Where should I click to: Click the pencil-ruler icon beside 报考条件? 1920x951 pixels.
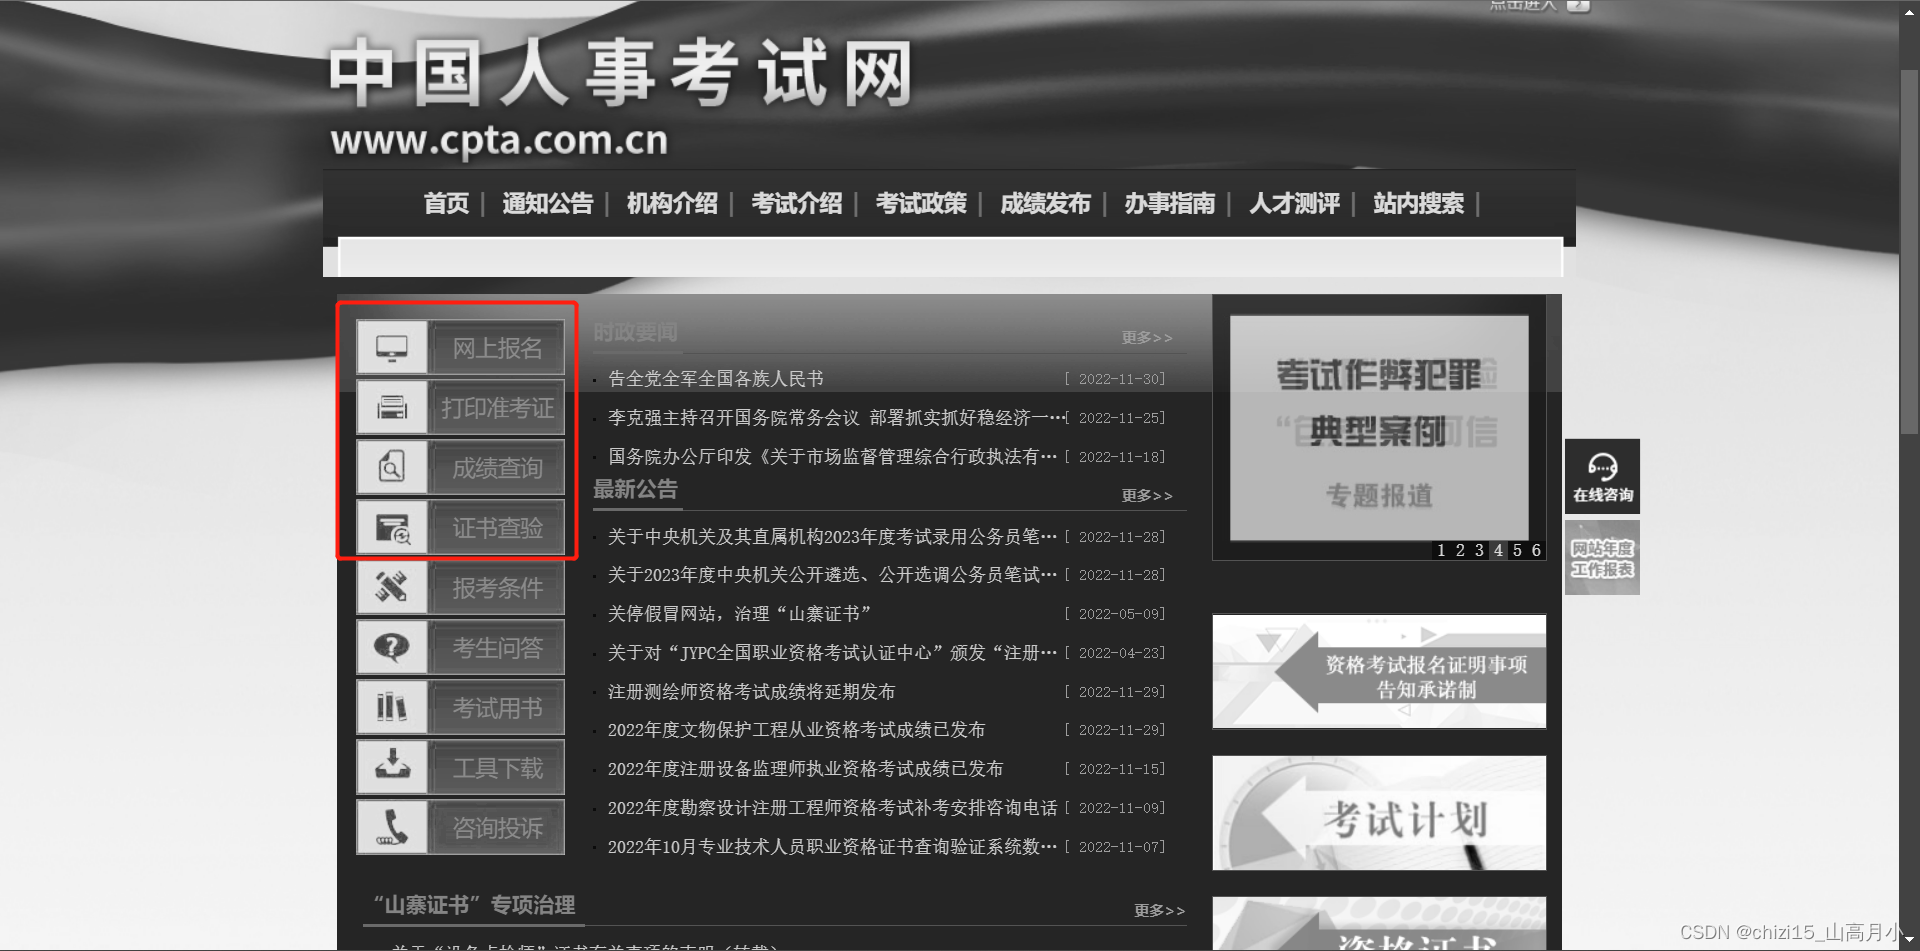(392, 588)
